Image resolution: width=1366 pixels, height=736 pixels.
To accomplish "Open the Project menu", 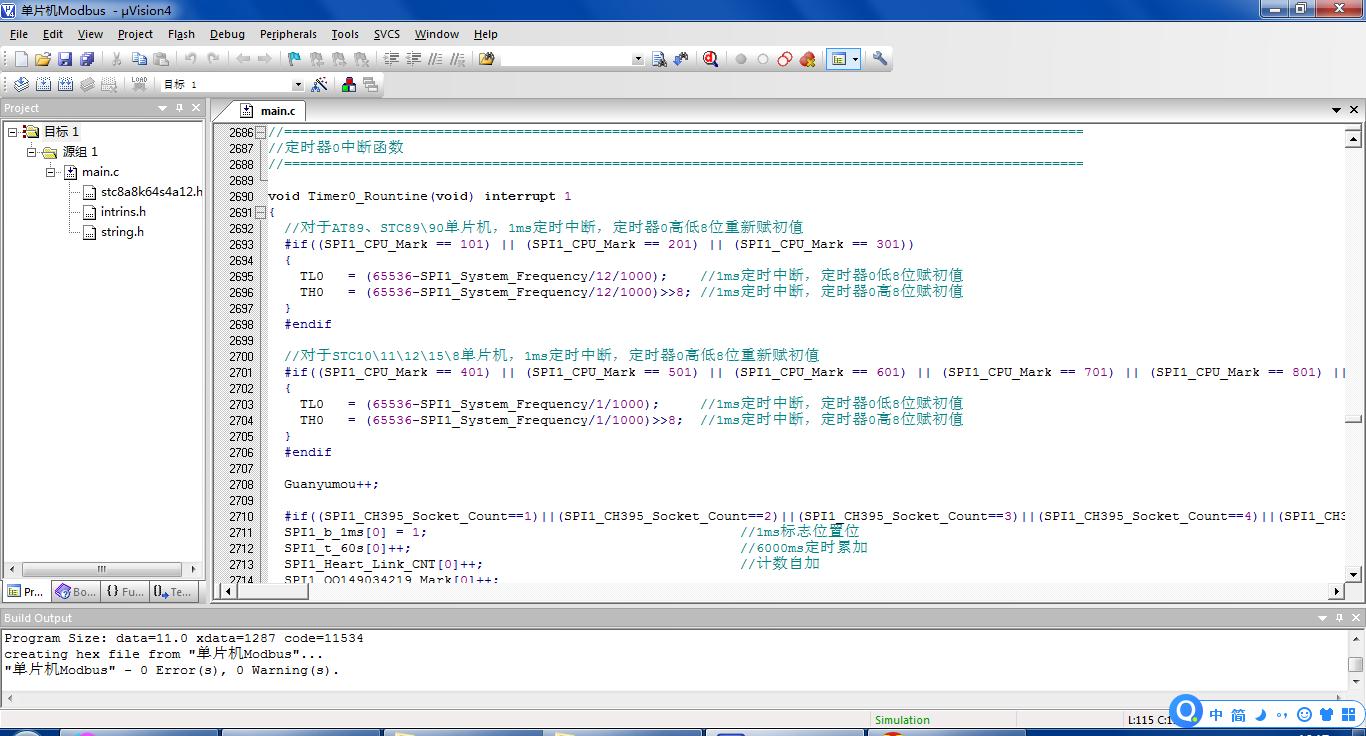I will pos(135,34).
